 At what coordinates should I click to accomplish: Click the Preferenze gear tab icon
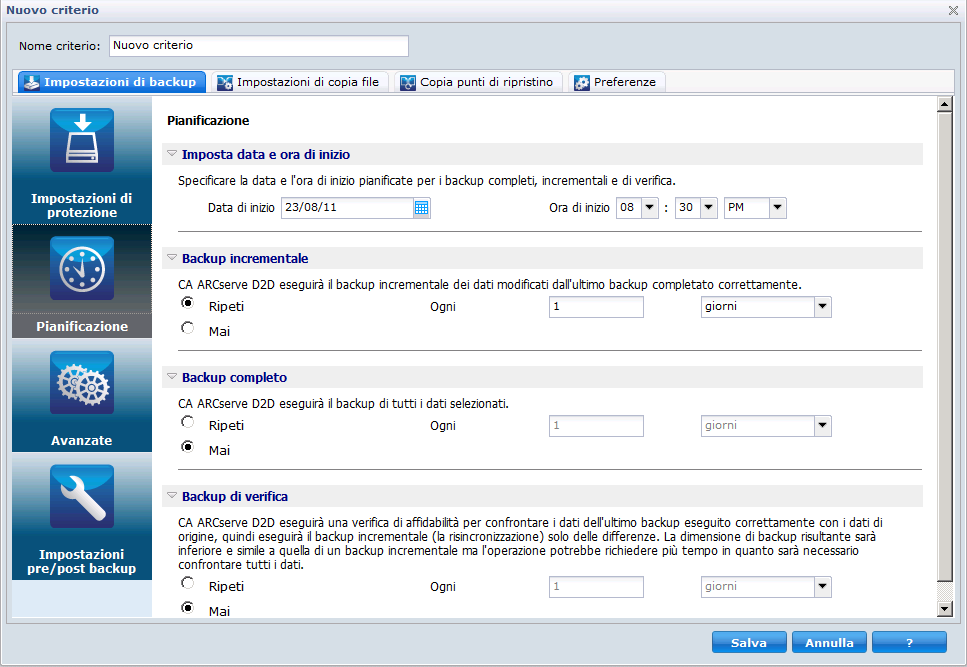coord(582,83)
